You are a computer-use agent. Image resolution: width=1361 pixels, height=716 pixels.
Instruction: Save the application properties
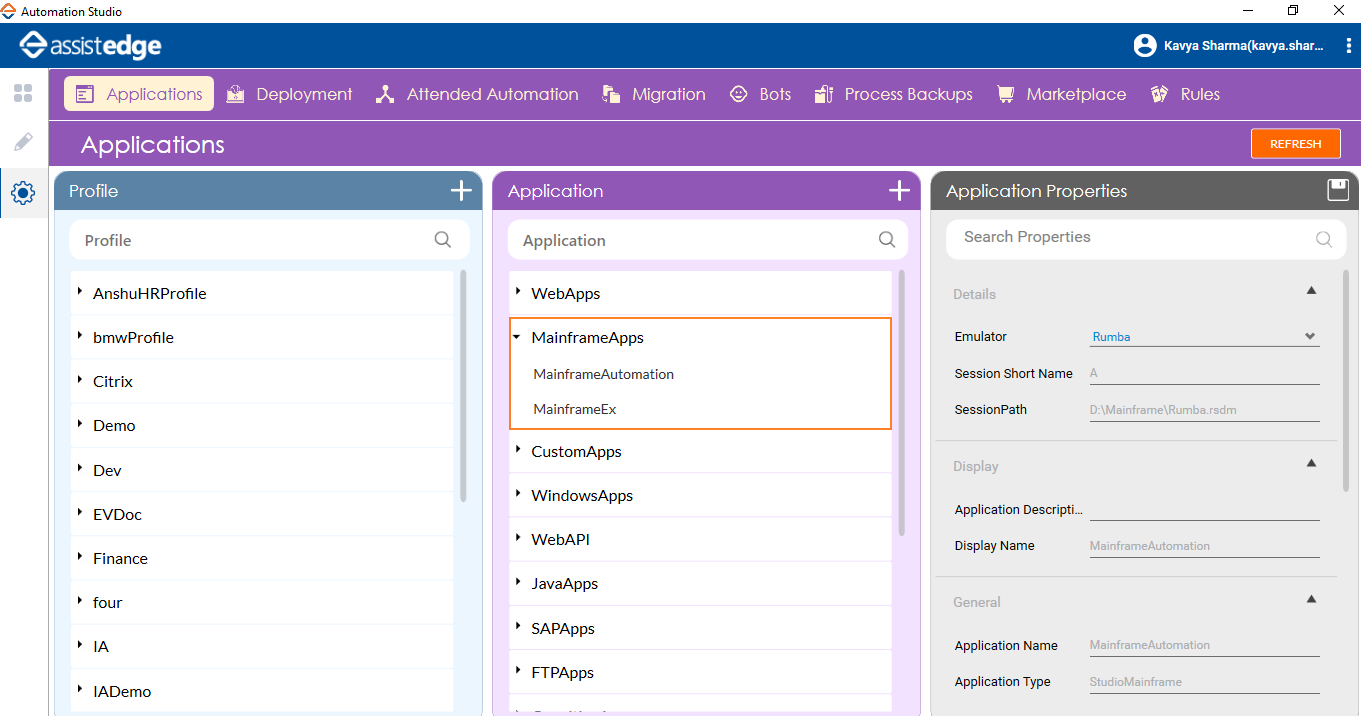click(1338, 190)
